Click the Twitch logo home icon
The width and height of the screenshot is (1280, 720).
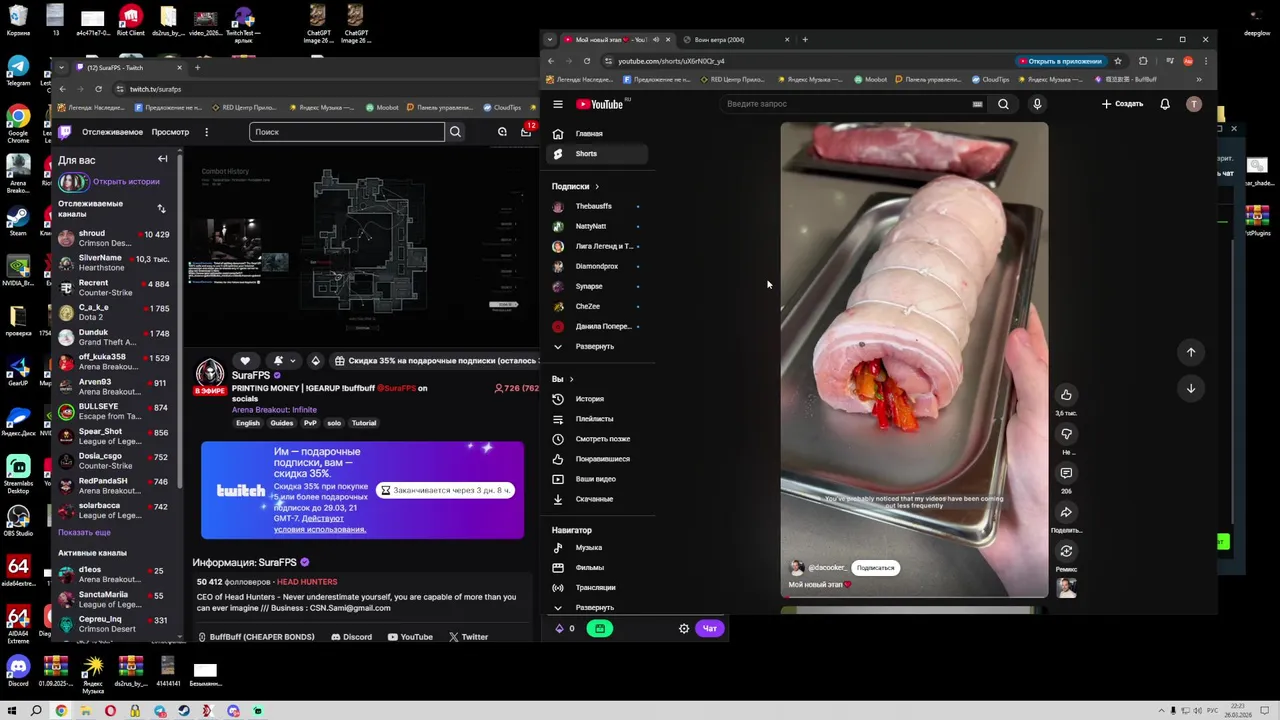pos(65,132)
